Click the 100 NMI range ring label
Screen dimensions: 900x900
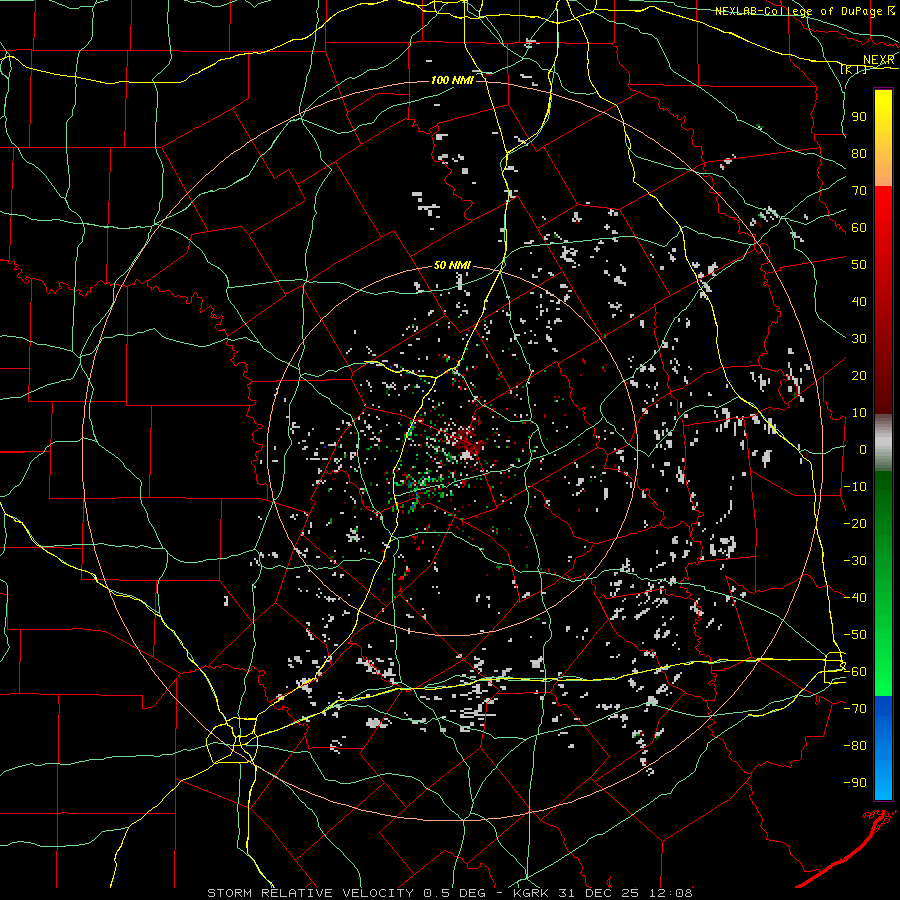click(x=452, y=80)
